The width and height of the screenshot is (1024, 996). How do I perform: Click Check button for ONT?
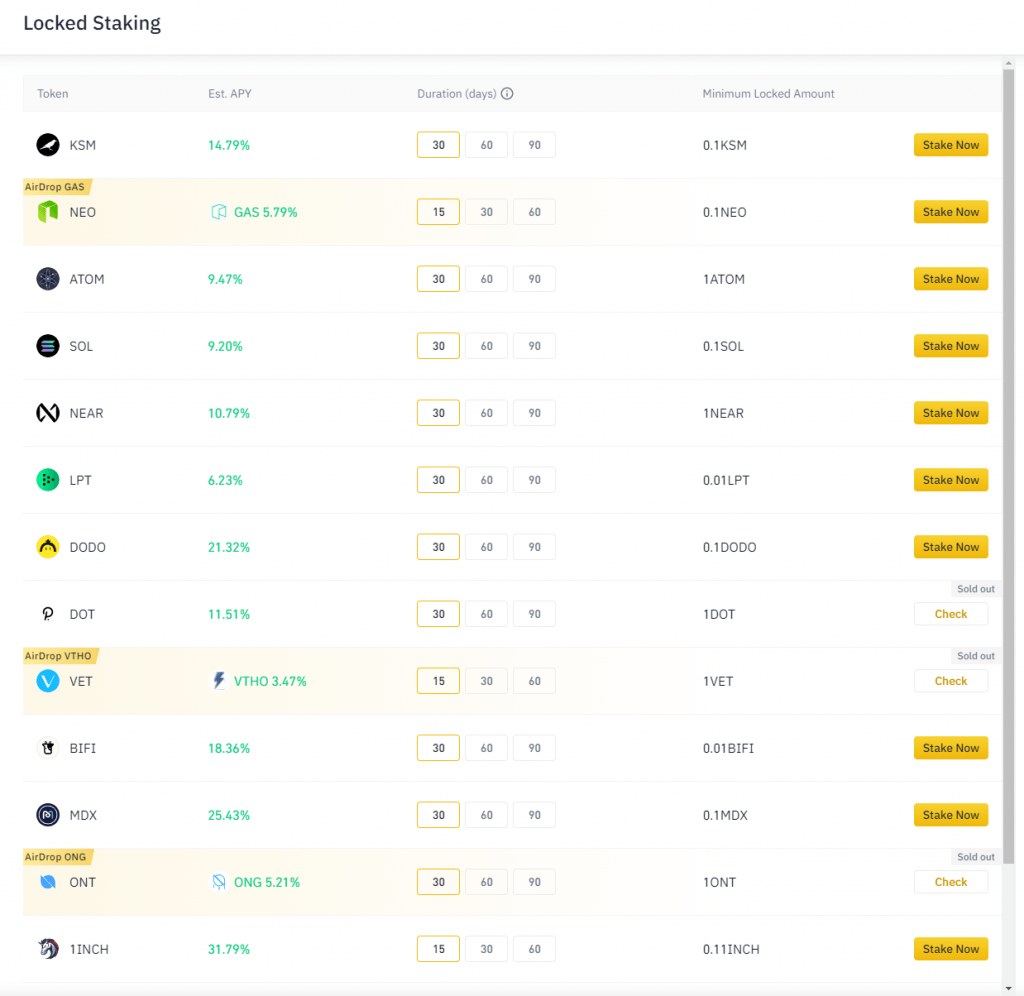pos(950,882)
